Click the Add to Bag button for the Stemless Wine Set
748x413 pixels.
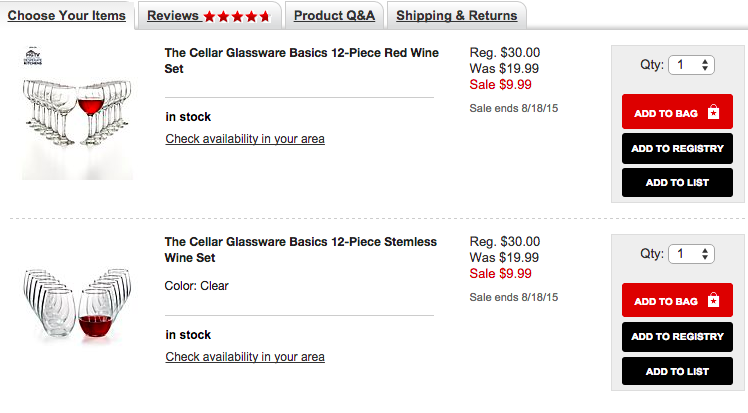pyautogui.click(x=677, y=300)
